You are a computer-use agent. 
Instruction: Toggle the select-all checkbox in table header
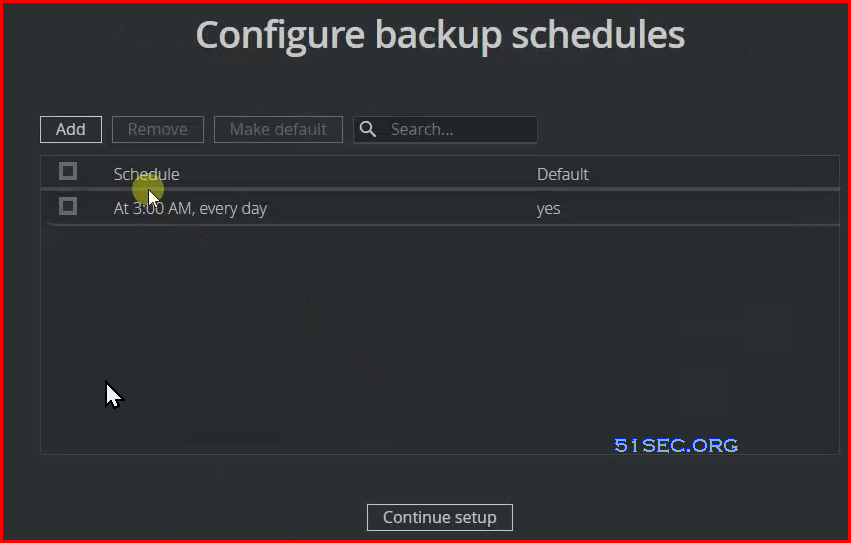click(68, 172)
